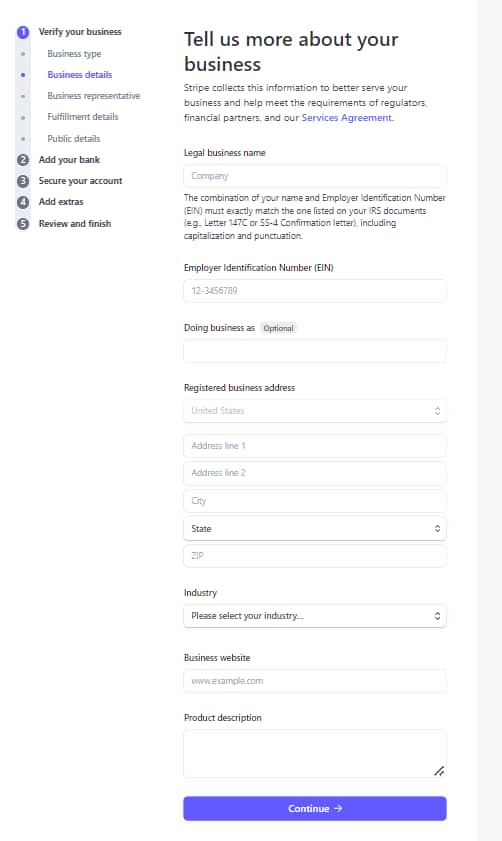The height and width of the screenshot is (841, 502).
Task: Click the ZIP code field
Action: (315, 556)
